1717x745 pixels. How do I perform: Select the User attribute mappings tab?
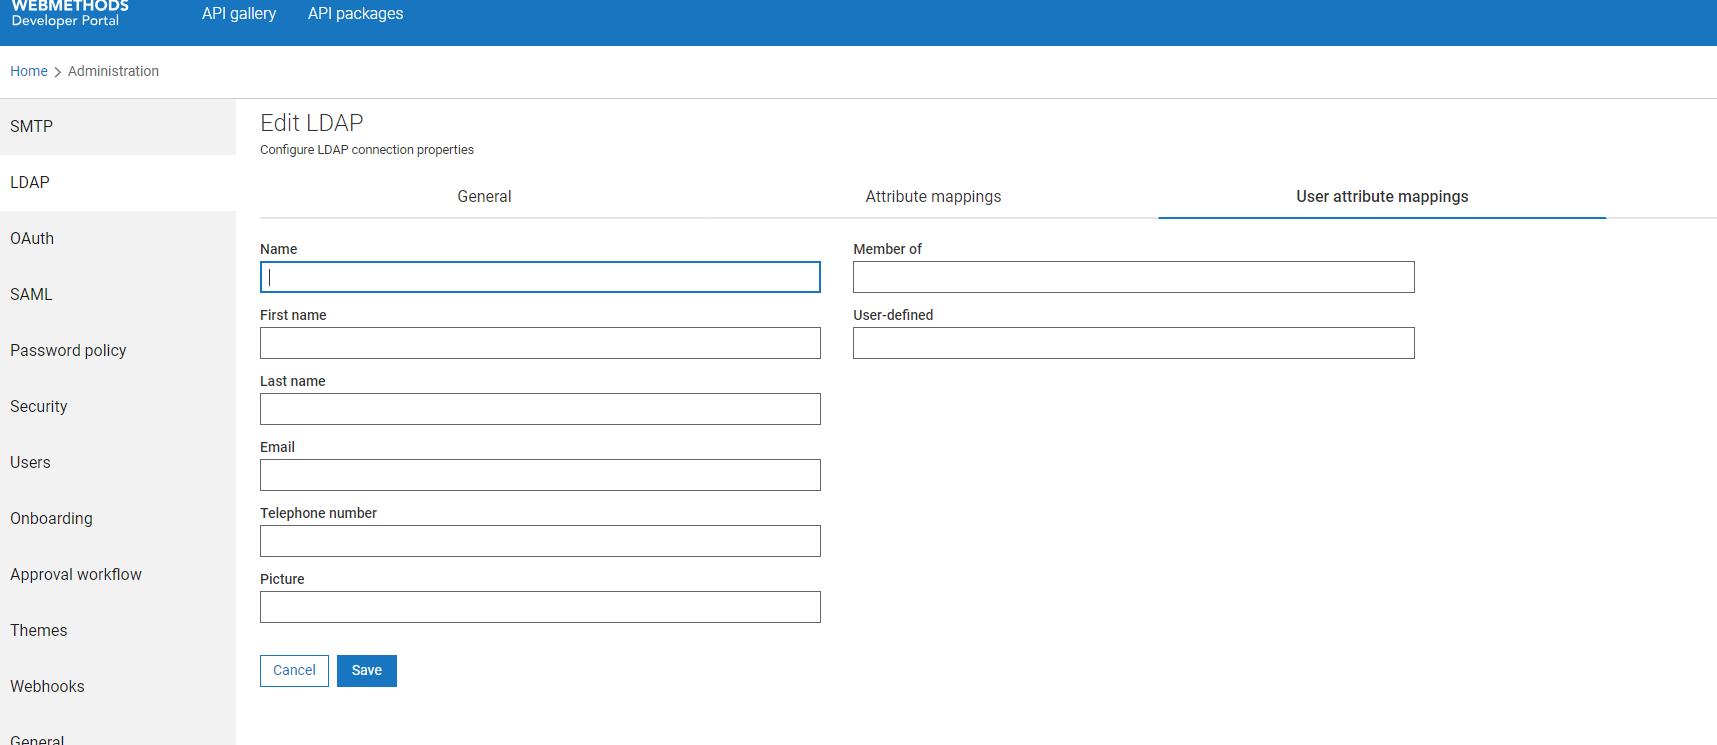pos(1382,197)
